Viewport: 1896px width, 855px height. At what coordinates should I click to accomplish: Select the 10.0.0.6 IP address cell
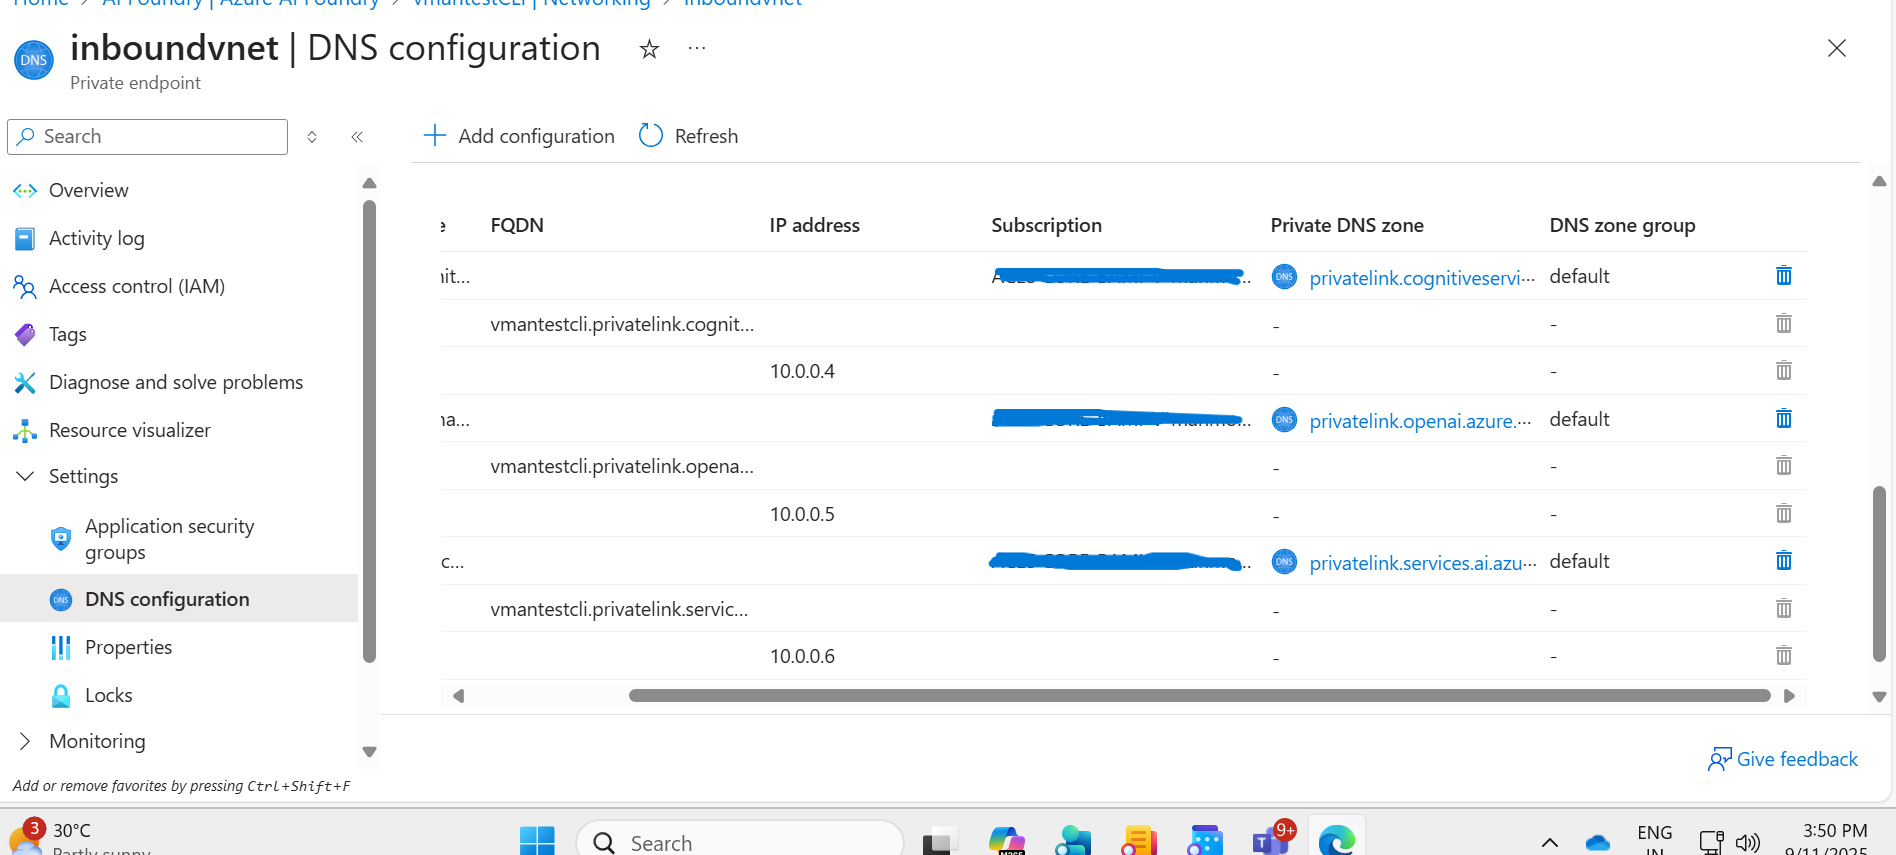(802, 656)
